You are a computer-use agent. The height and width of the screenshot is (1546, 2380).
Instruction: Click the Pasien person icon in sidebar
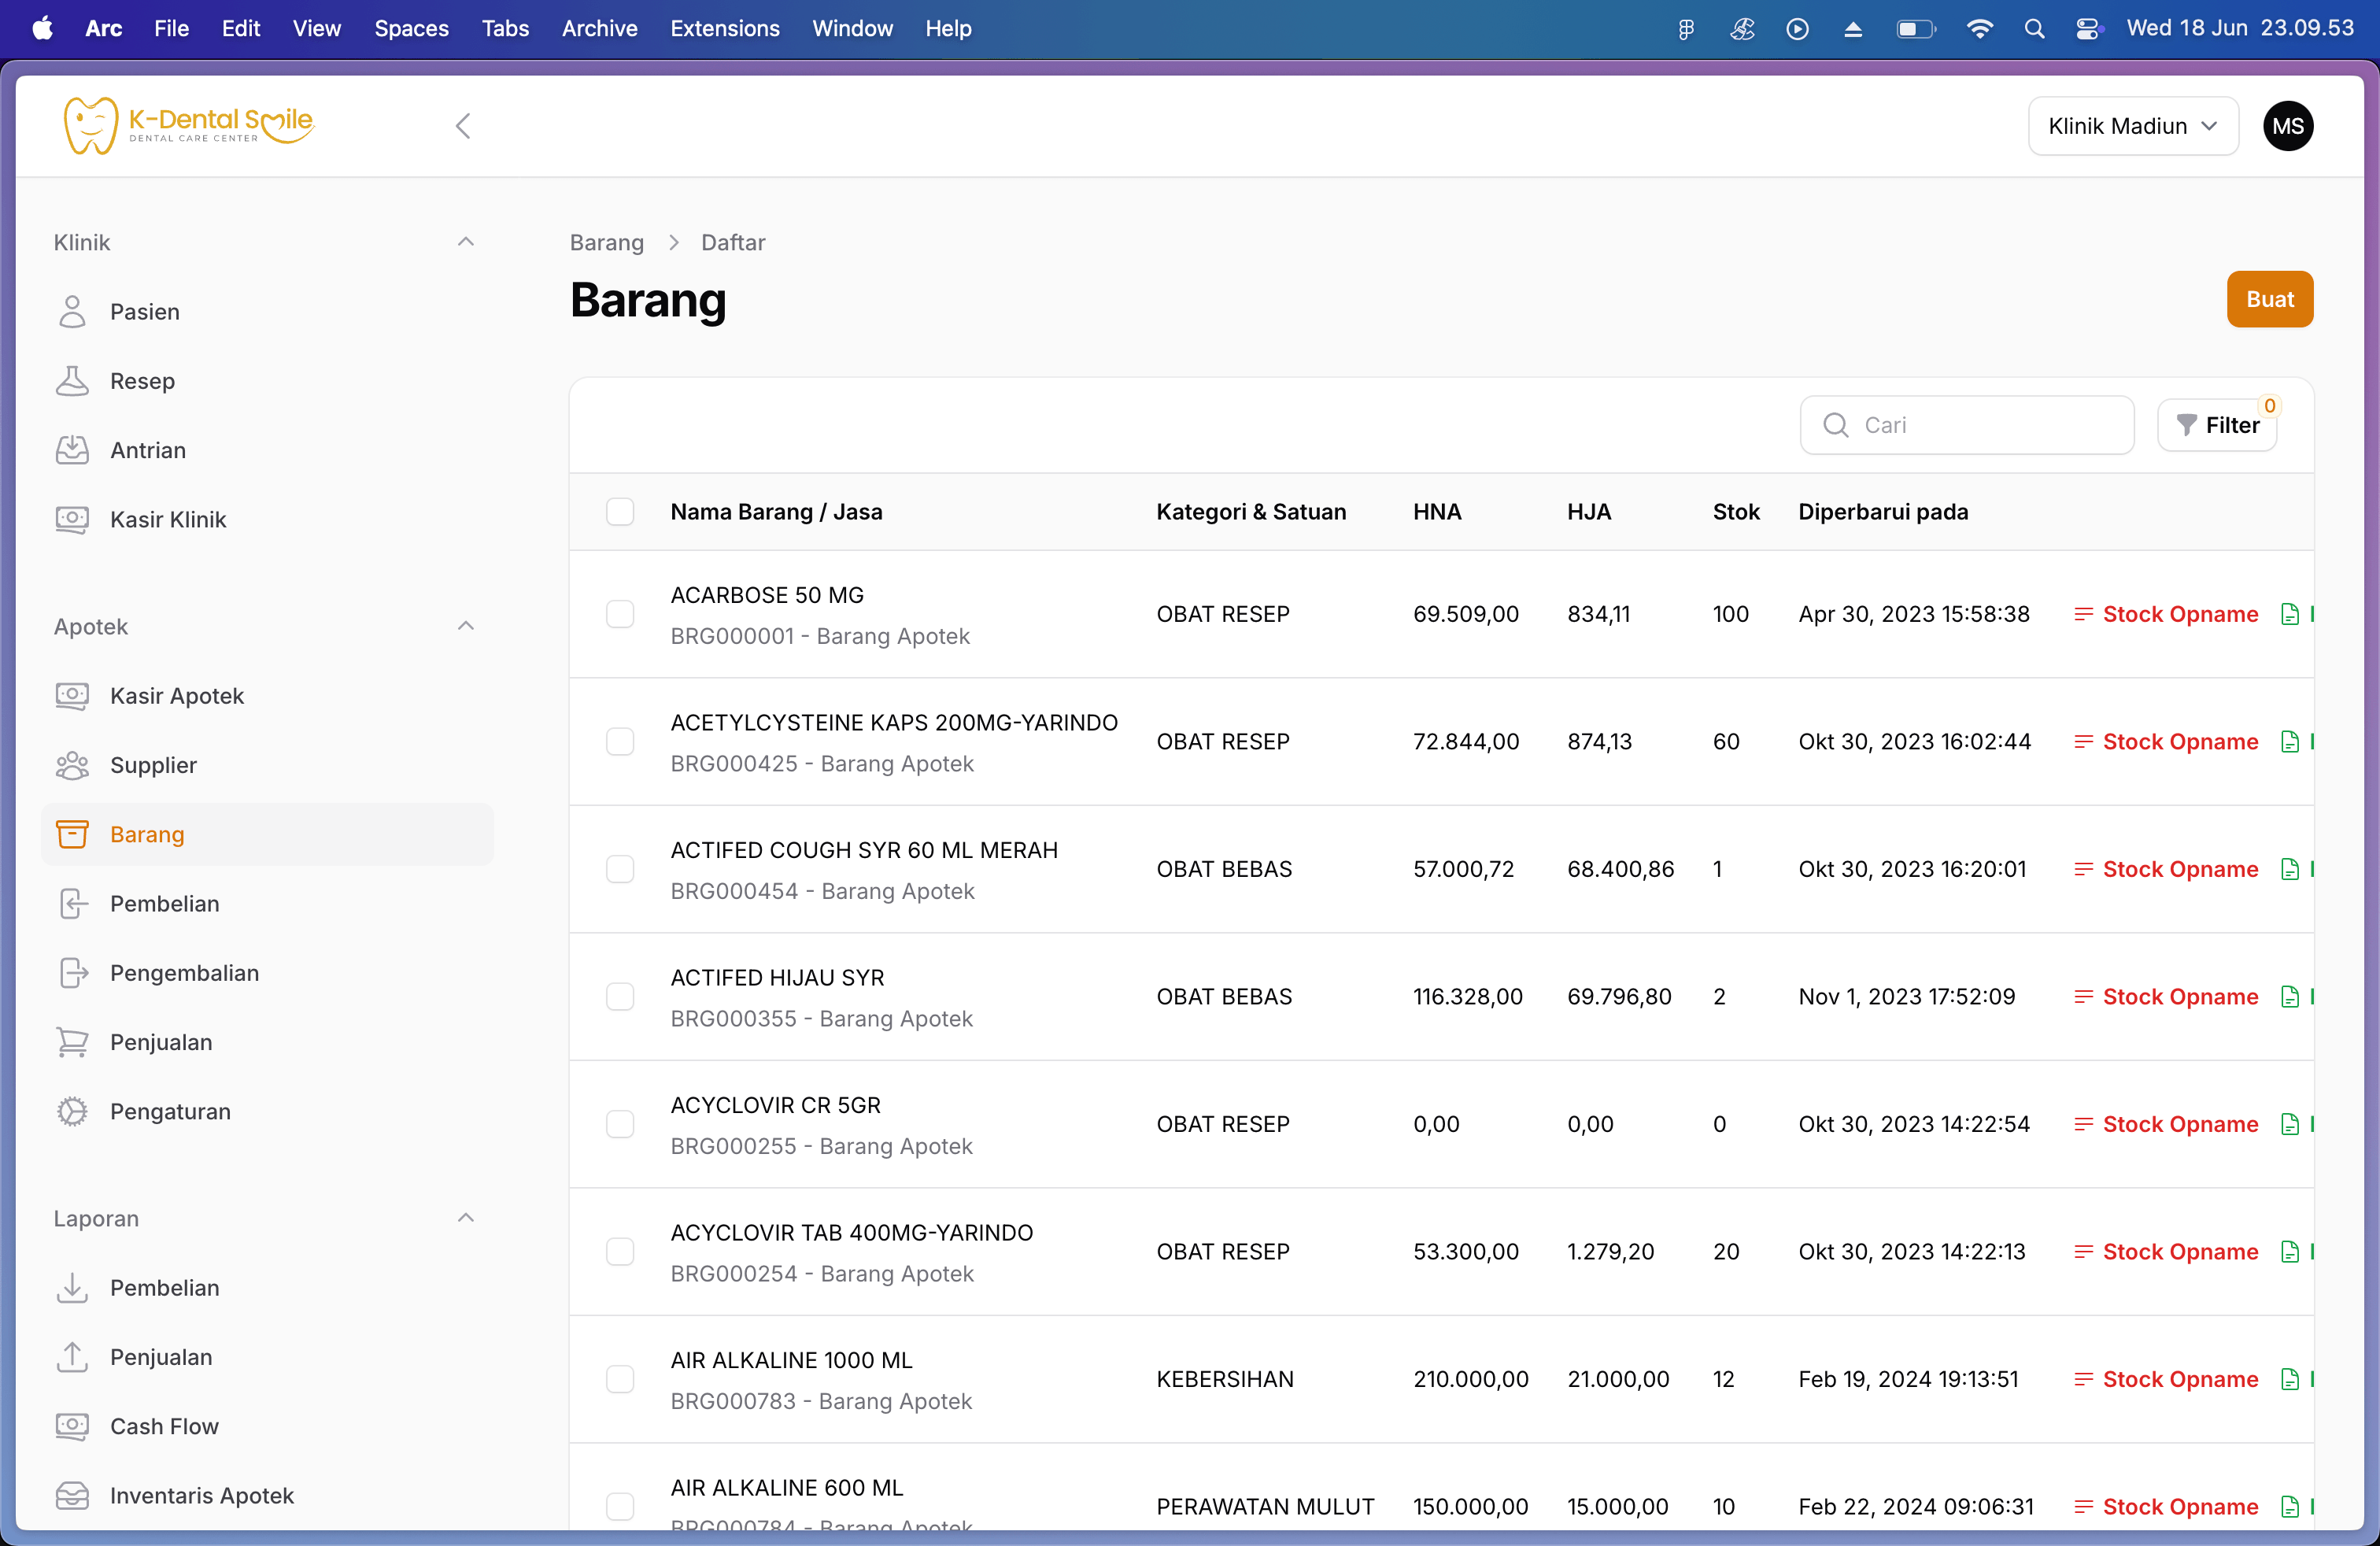click(x=72, y=312)
